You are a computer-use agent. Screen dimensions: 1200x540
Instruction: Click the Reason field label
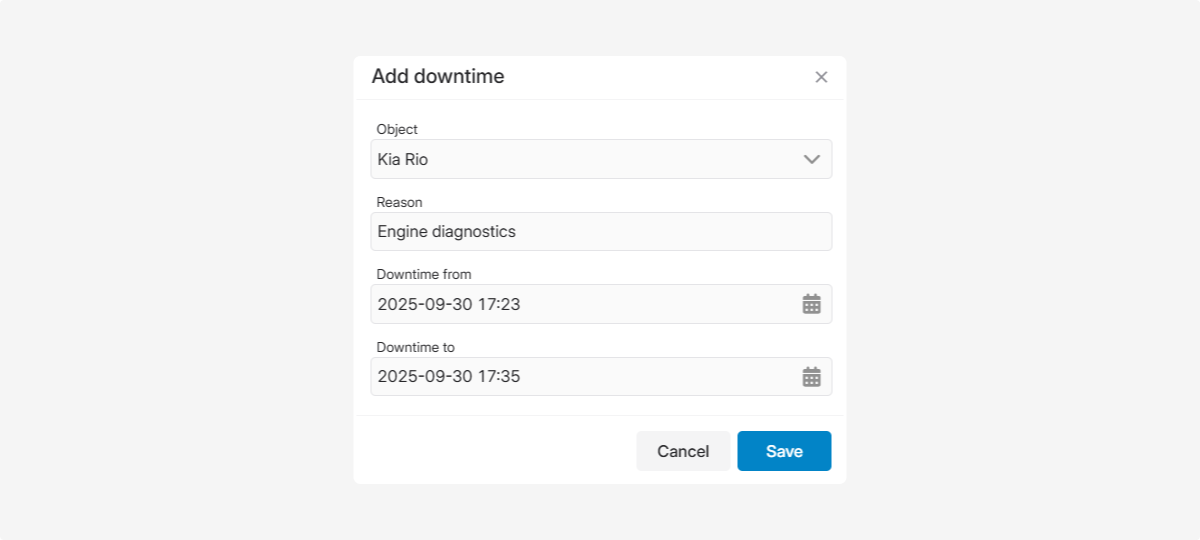click(399, 202)
